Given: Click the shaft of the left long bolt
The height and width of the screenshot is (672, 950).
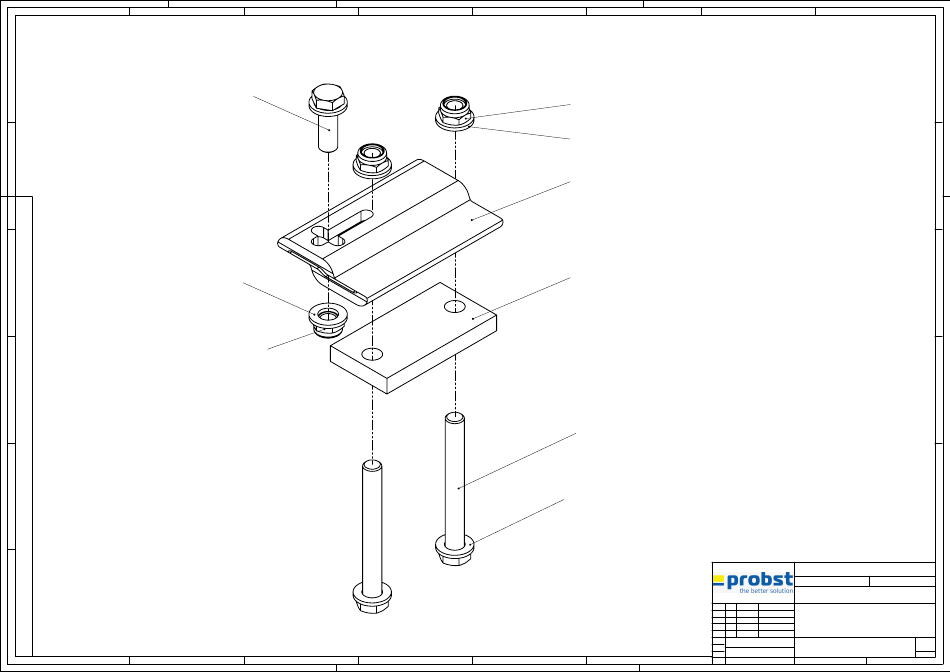Looking at the screenshot, I should tap(371, 522).
